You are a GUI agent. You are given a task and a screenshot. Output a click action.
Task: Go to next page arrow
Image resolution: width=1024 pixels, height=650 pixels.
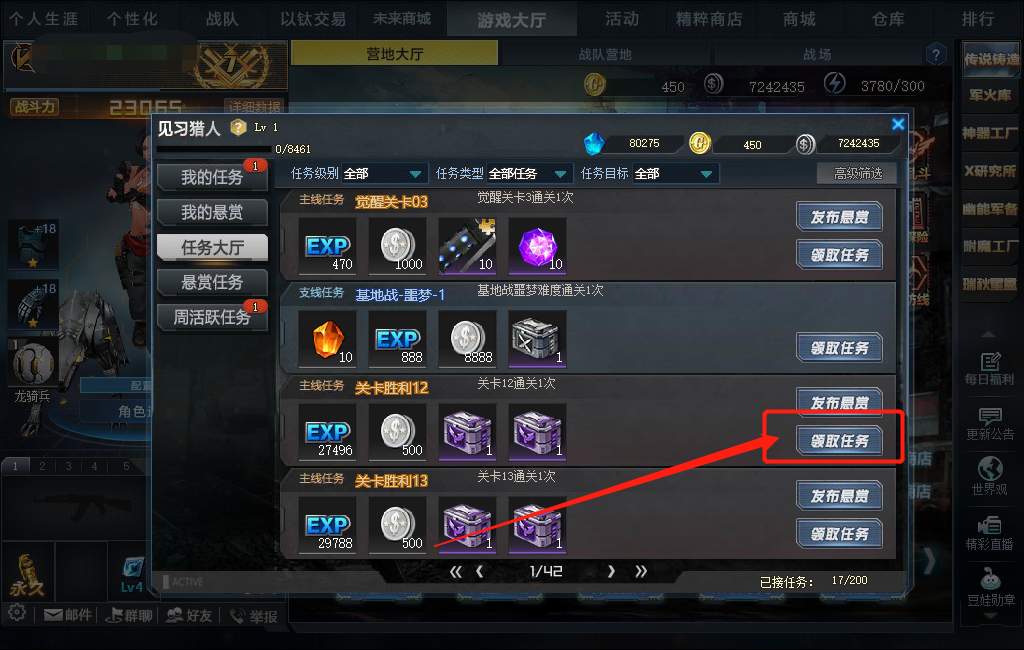[611, 572]
